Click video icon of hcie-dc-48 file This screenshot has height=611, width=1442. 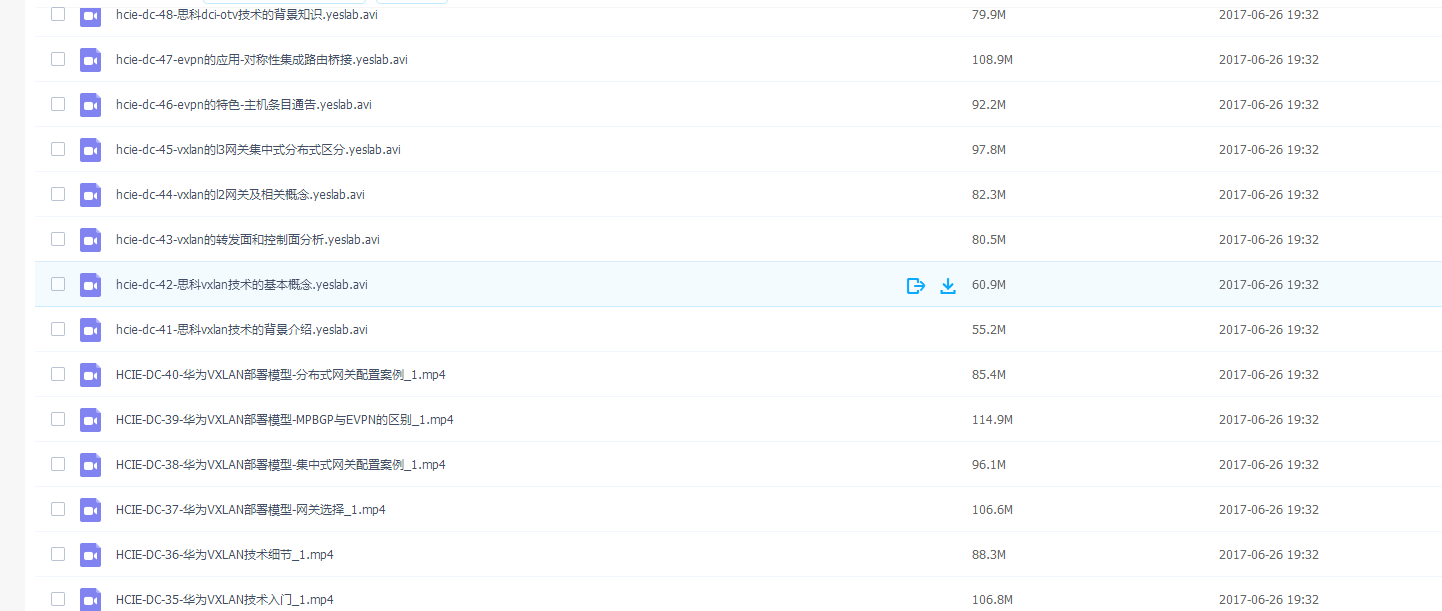(x=91, y=15)
